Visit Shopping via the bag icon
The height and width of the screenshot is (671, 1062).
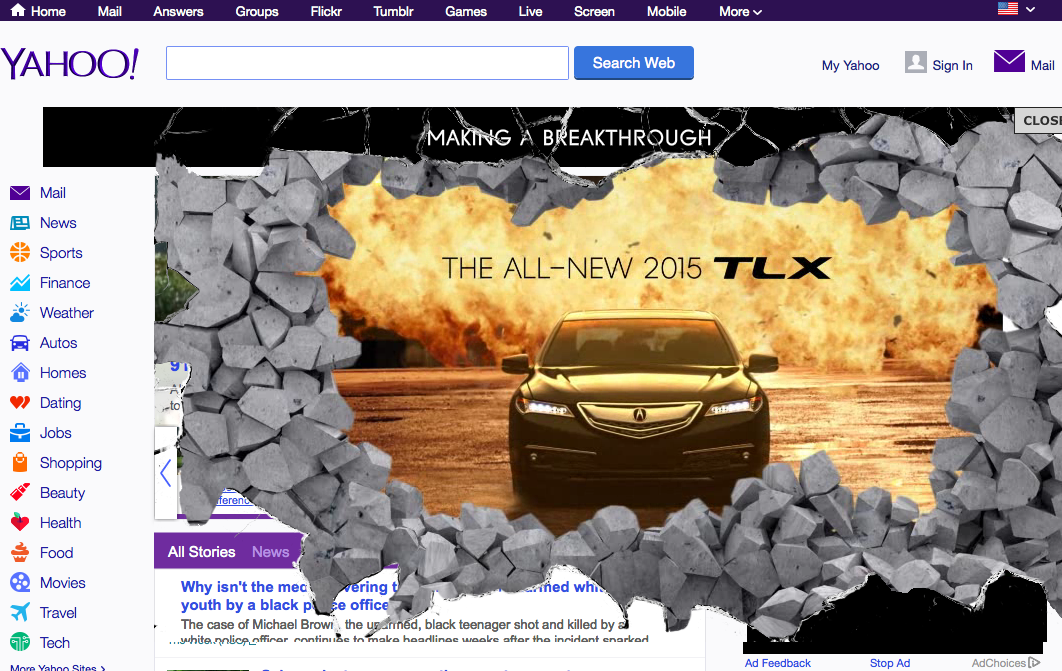(21, 462)
